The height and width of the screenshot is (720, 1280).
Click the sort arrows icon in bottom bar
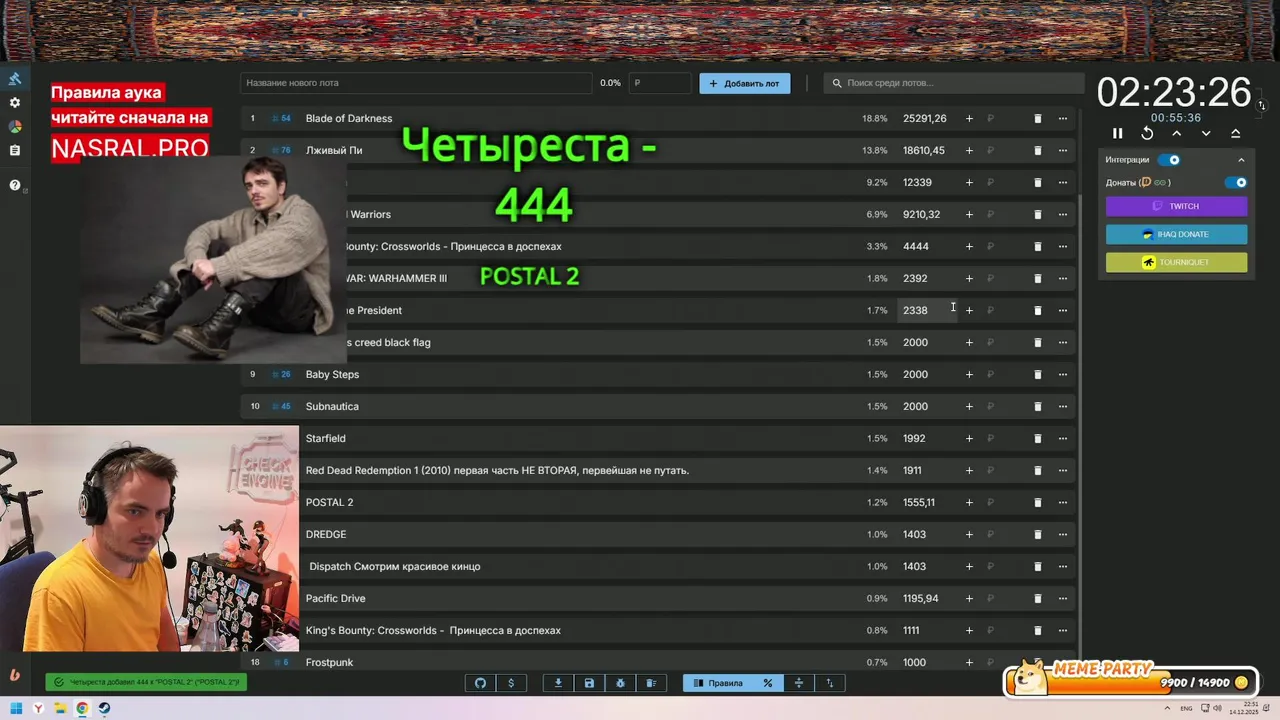830,683
